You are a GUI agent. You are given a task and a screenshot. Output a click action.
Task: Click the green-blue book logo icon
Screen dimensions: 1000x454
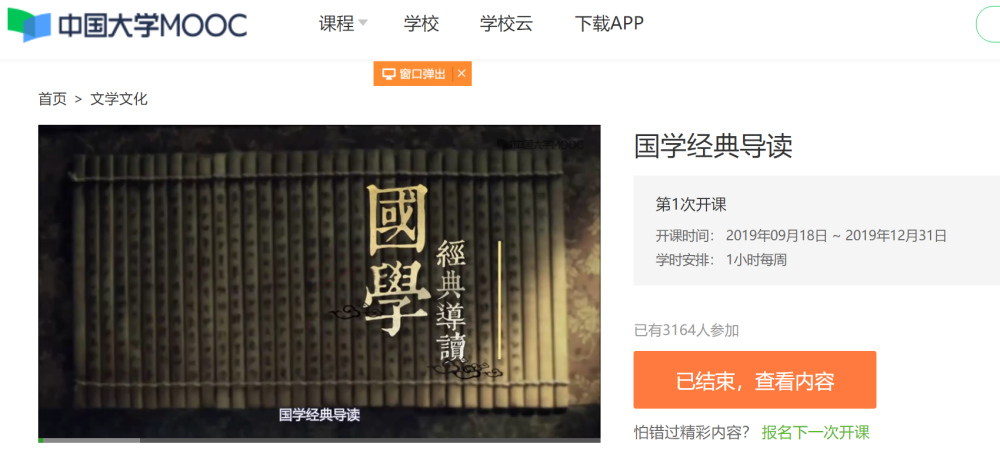28,25
